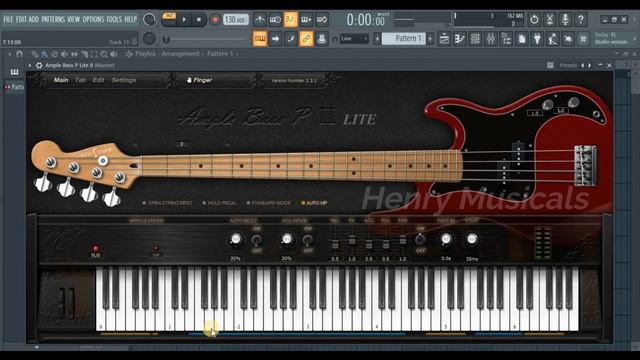Click the plus button next to Pattern 1
640x360 pixels.
(430, 39)
